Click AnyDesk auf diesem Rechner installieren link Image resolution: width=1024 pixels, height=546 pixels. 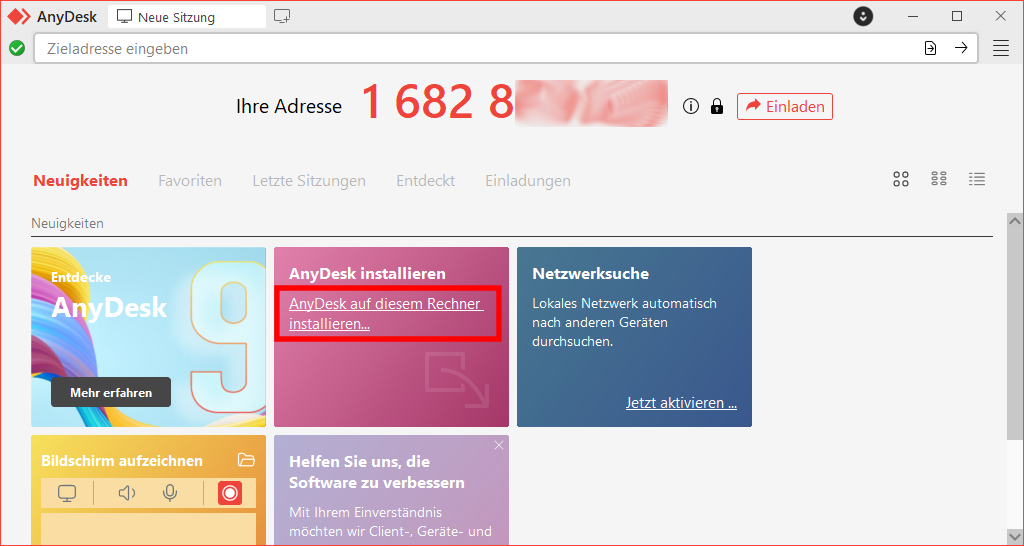coord(387,313)
